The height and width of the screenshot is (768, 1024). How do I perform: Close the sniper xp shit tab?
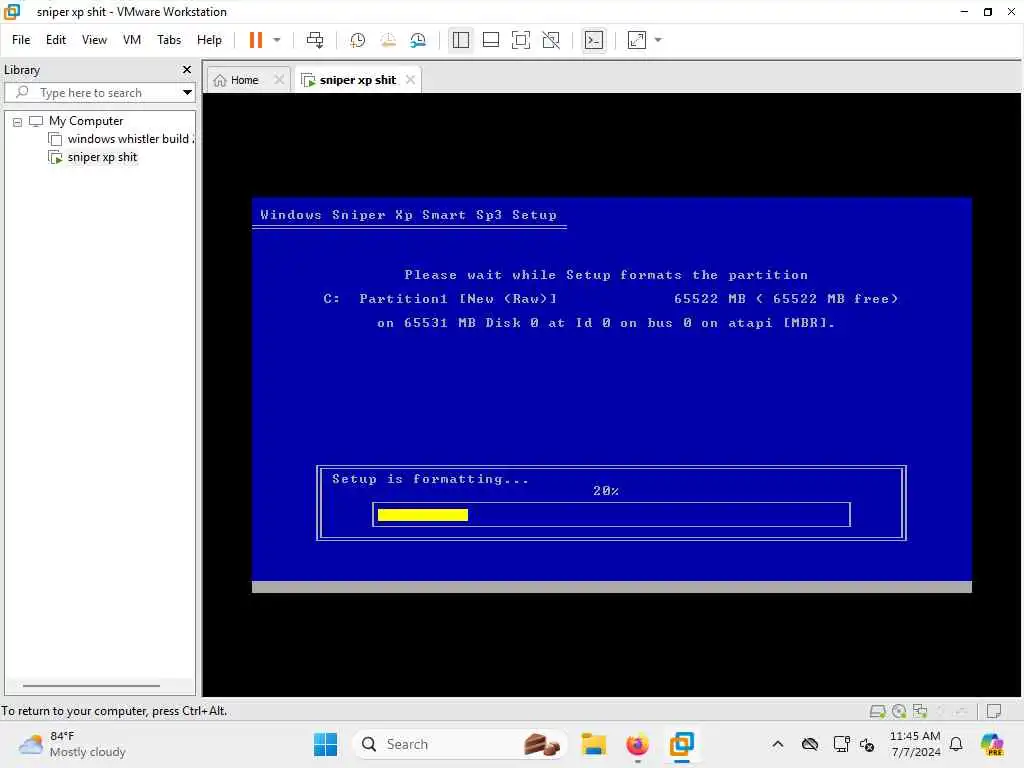[410, 80]
